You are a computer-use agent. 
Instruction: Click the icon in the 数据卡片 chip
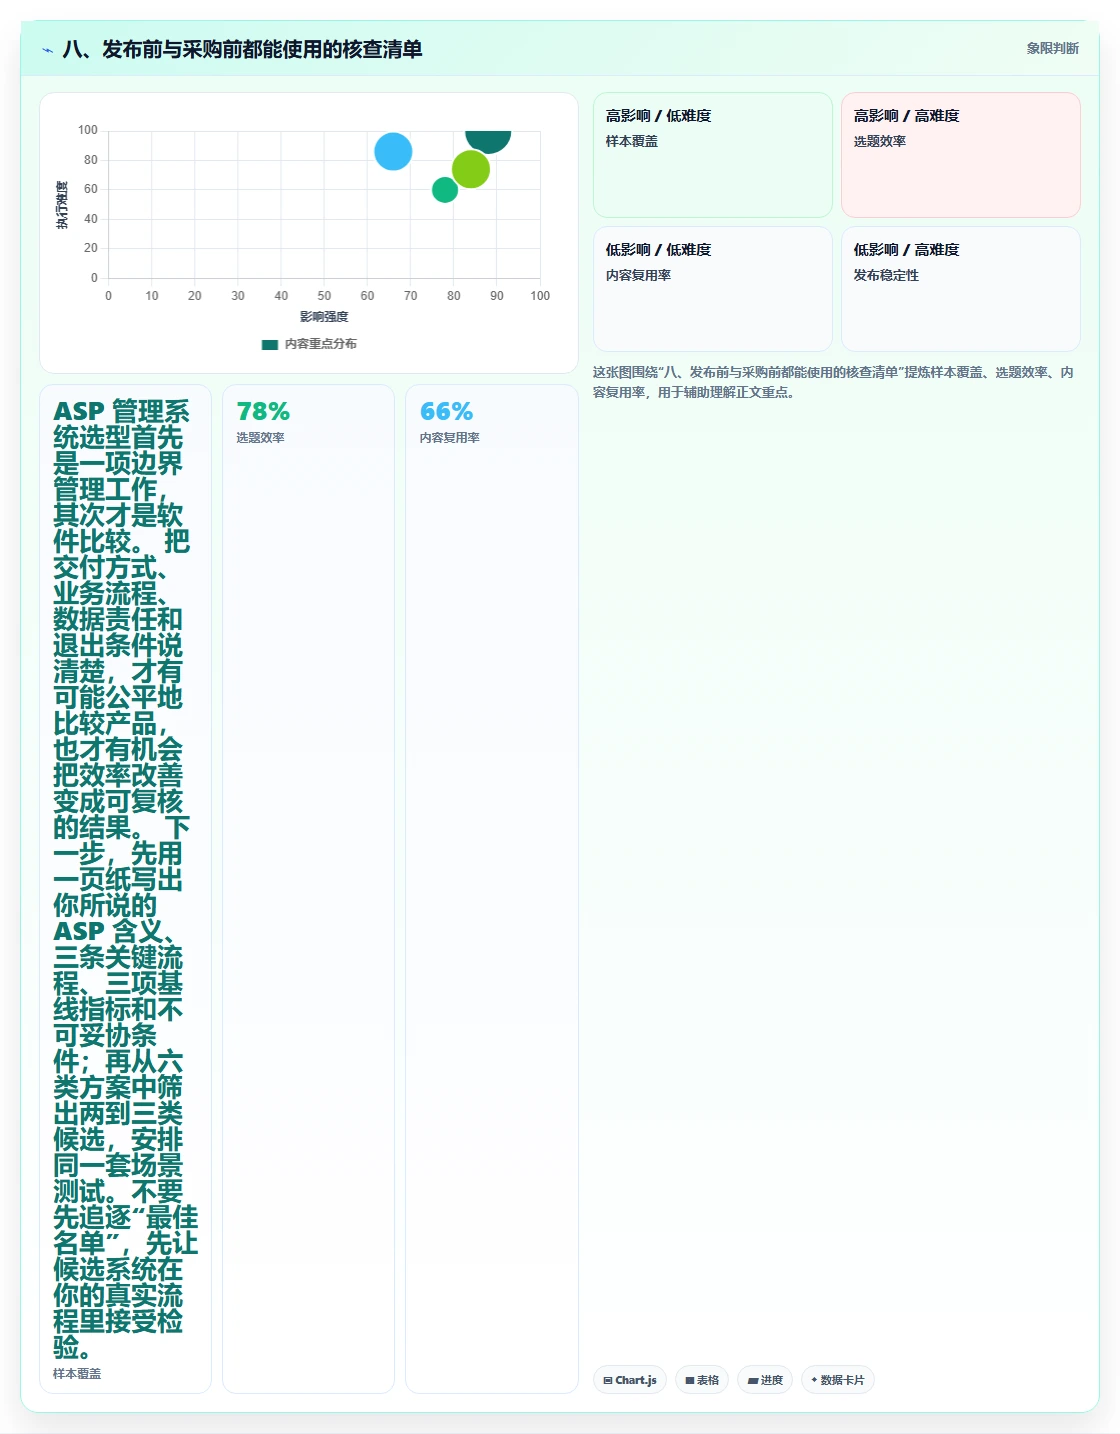(x=814, y=1380)
